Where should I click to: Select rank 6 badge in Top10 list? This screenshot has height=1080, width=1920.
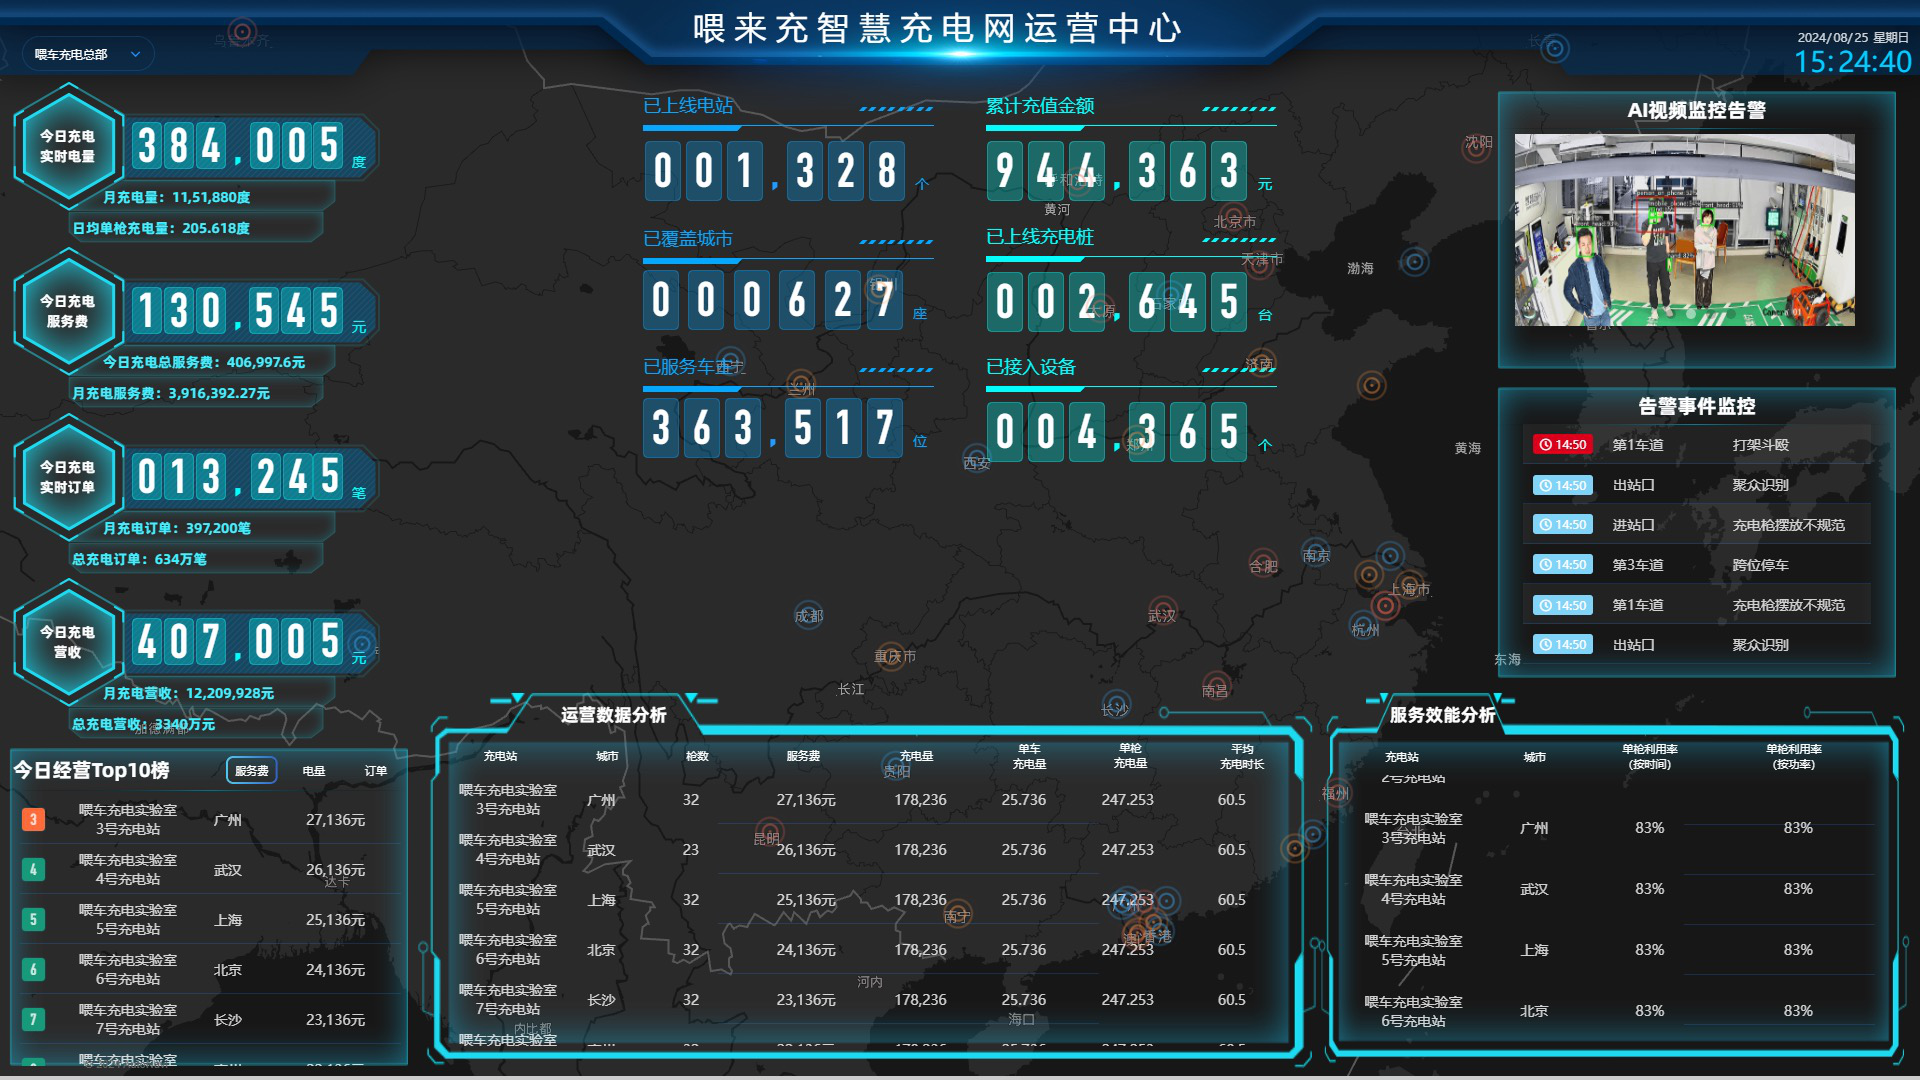click(x=33, y=970)
